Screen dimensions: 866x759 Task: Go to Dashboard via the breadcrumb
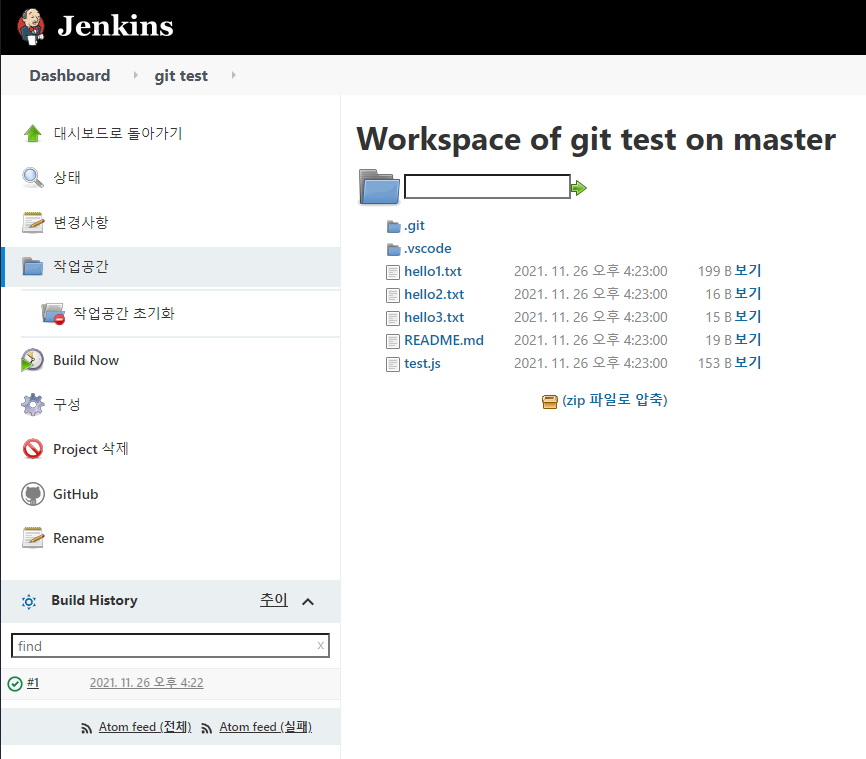click(69, 75)
